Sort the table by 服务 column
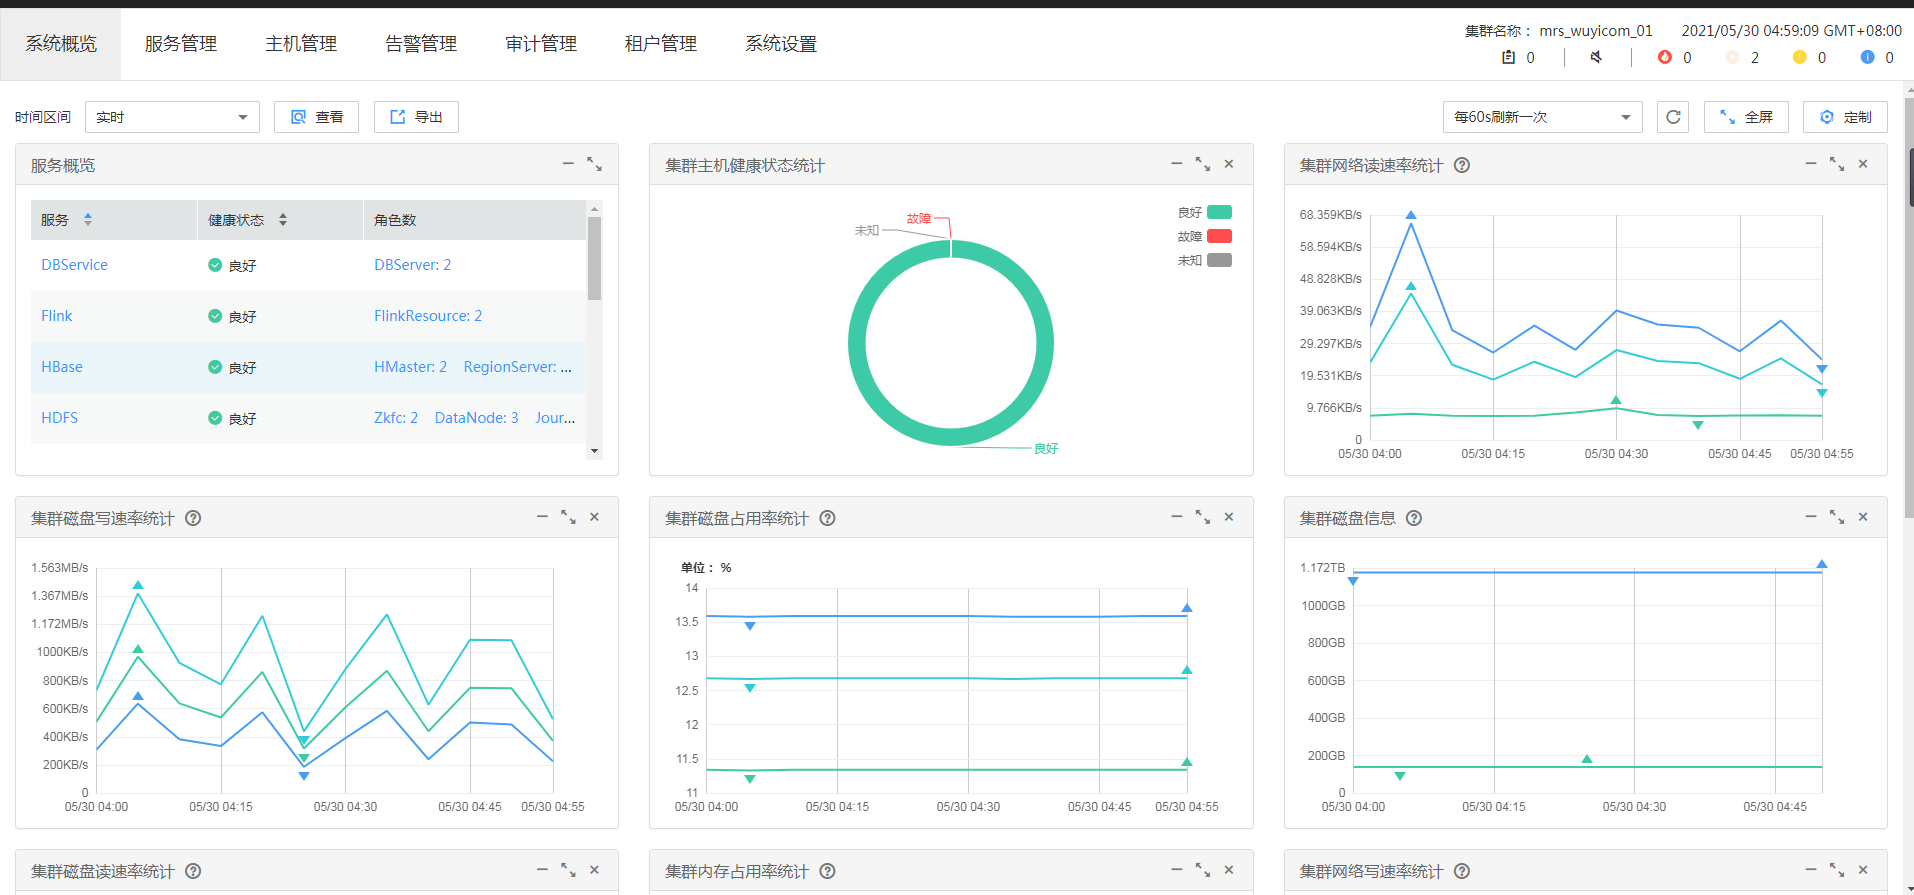 point(88,220)
